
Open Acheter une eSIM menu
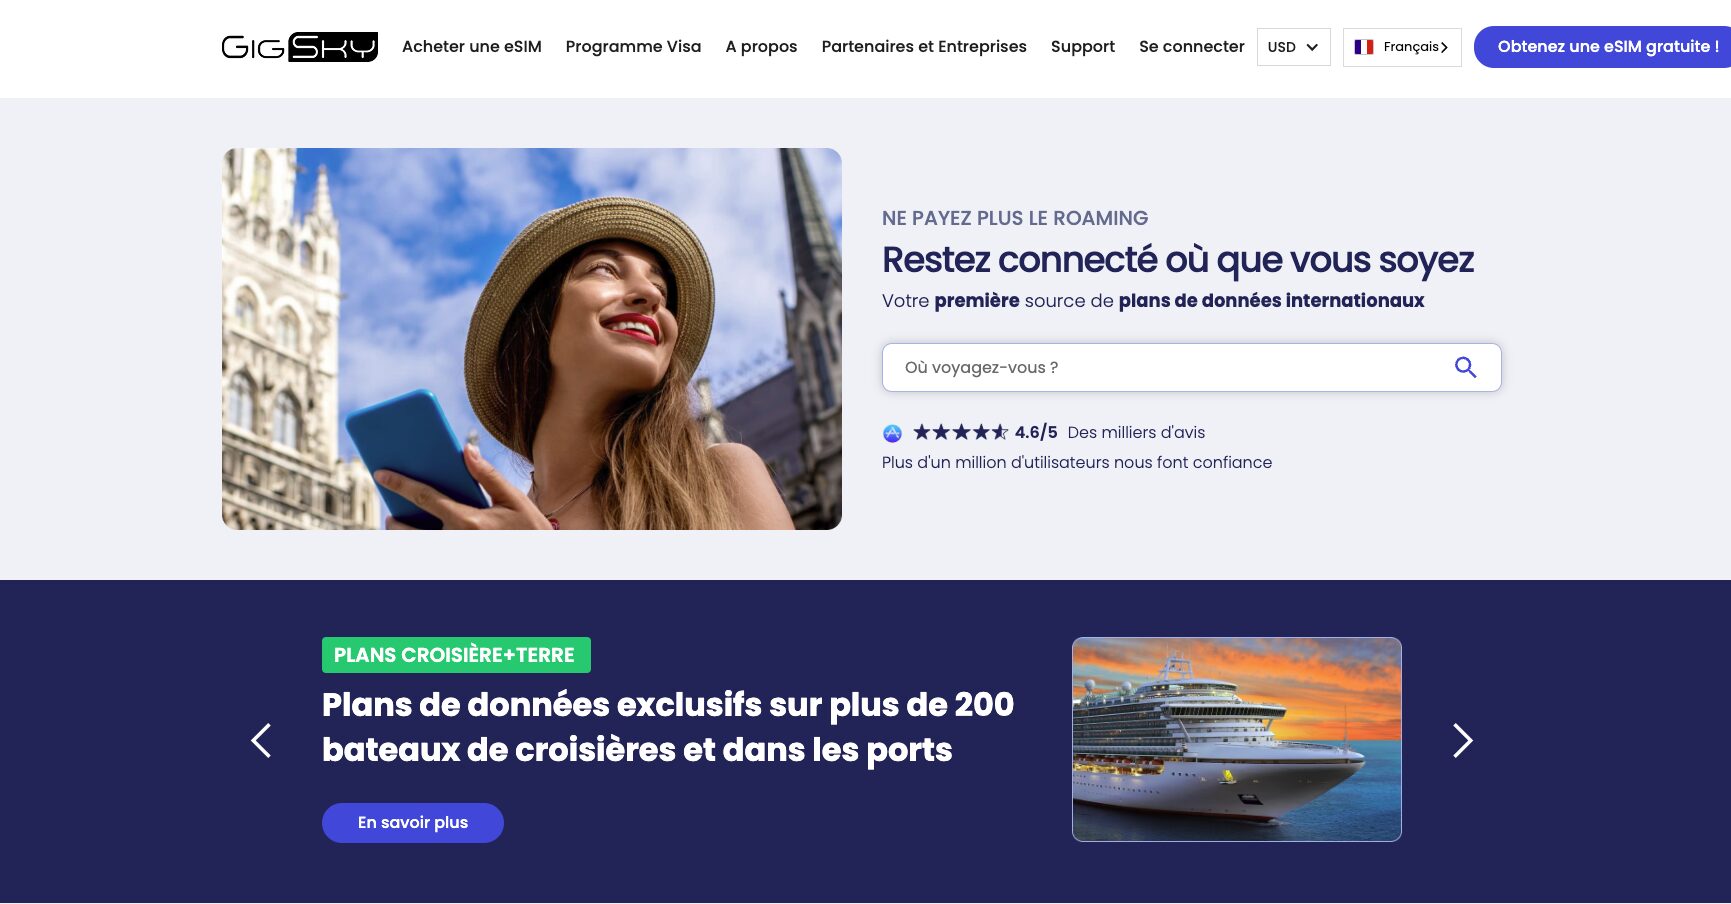pos(472,47)
